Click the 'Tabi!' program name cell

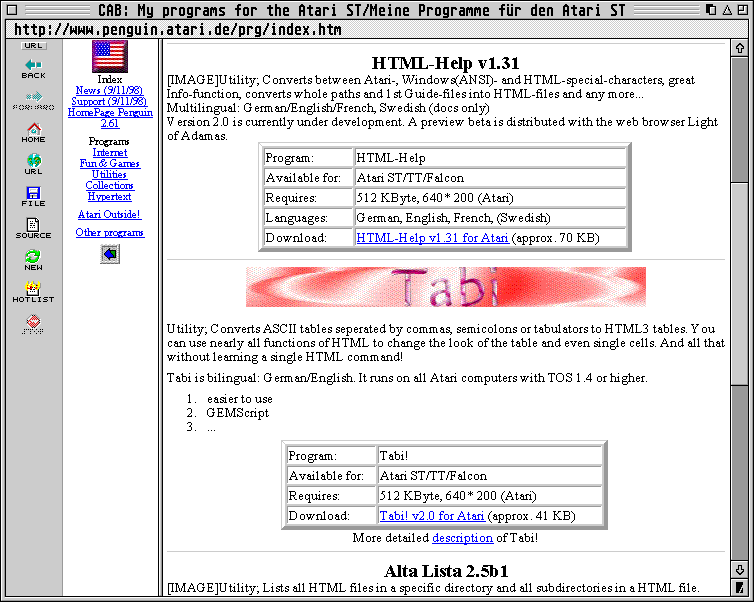(490, 456)
